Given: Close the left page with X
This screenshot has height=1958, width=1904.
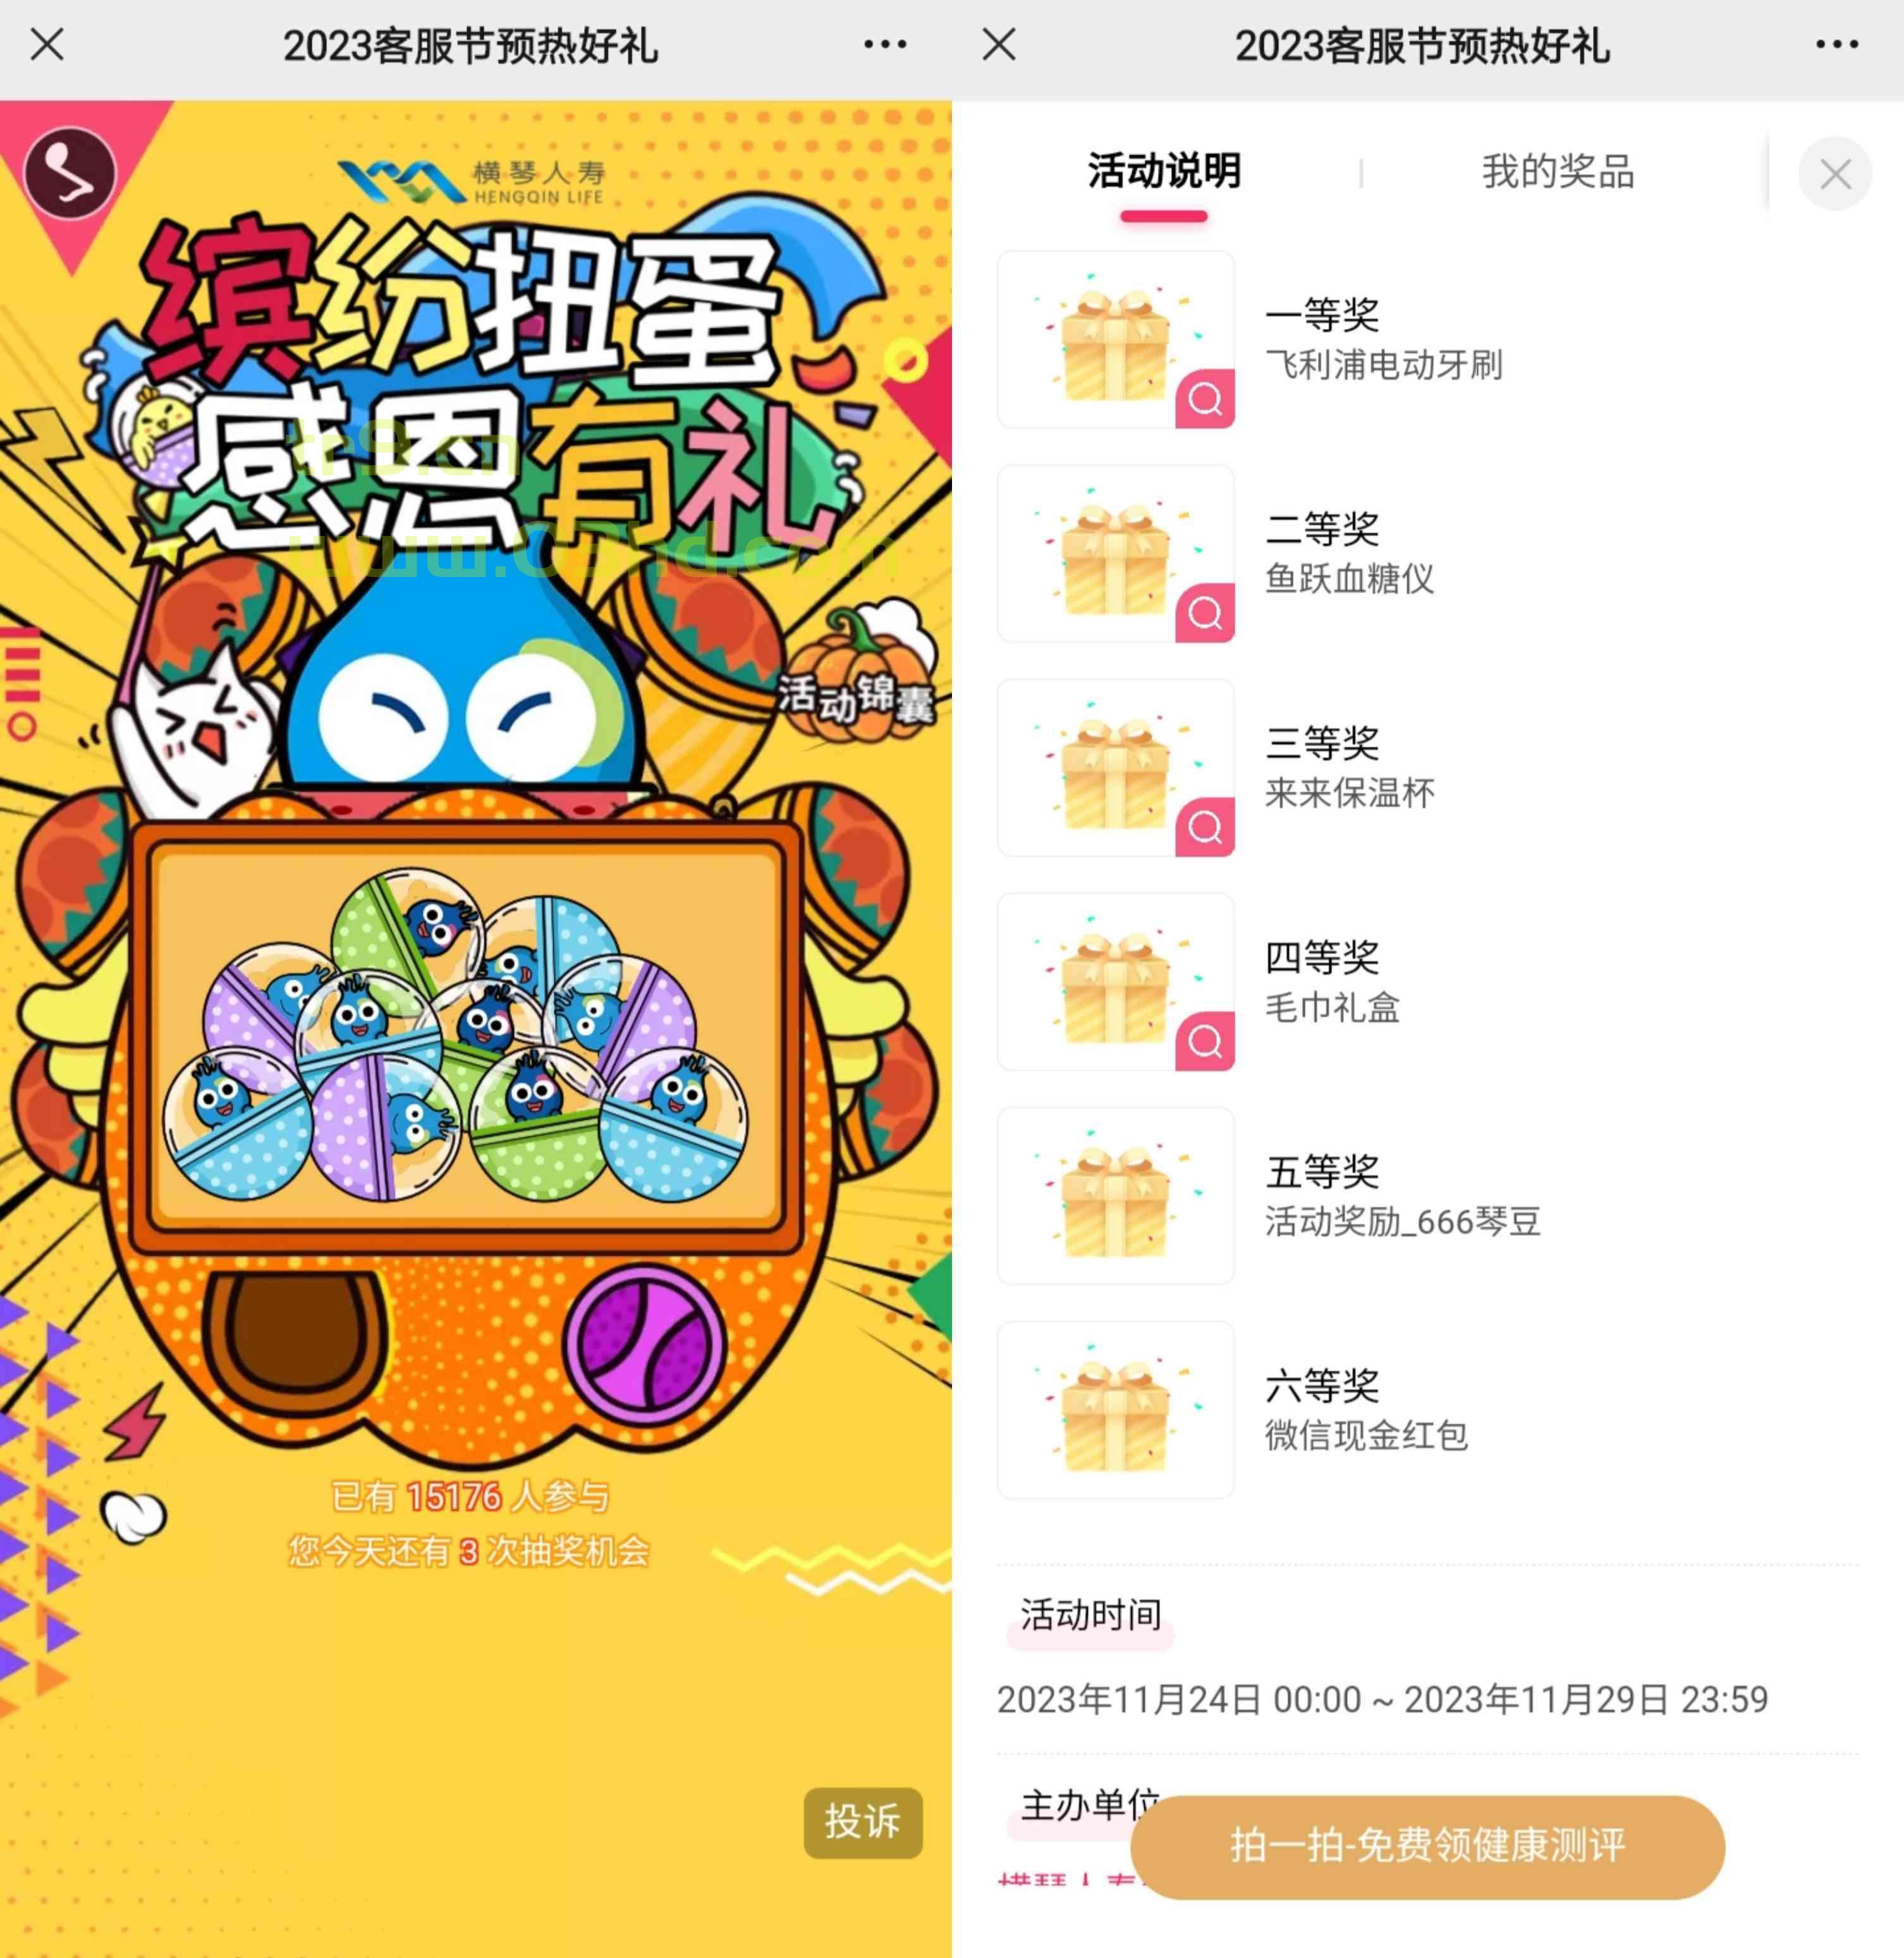Looking at the screenshot, I should click(47, 45).
